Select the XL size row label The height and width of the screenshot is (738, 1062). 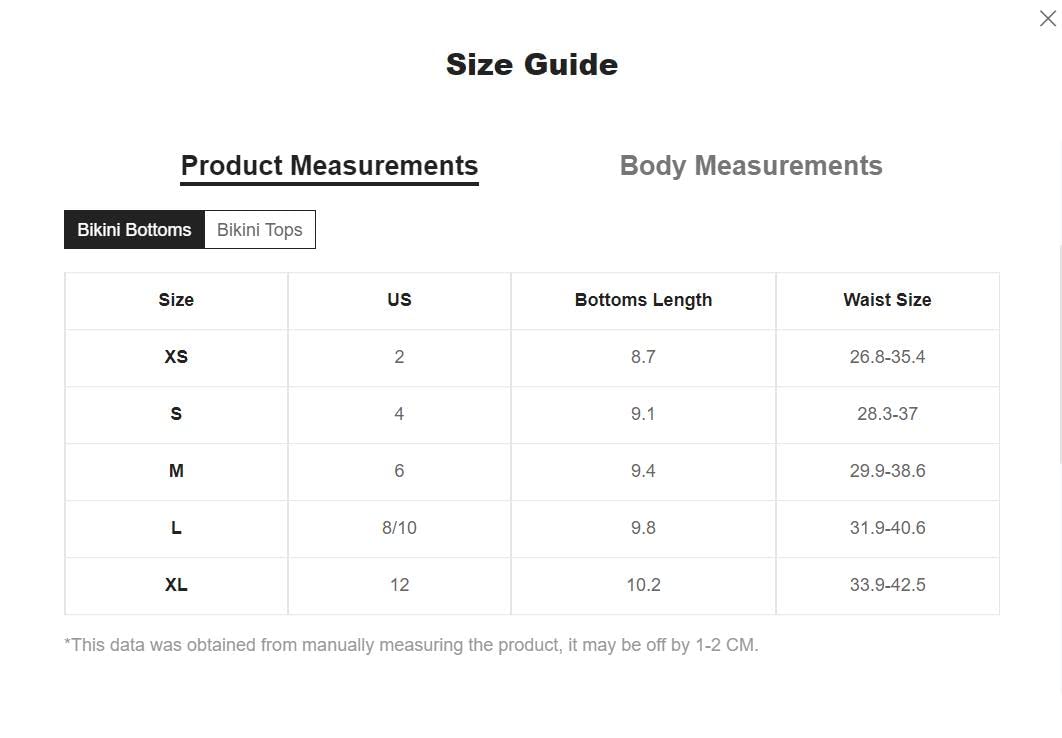click(x=176, y=585)
